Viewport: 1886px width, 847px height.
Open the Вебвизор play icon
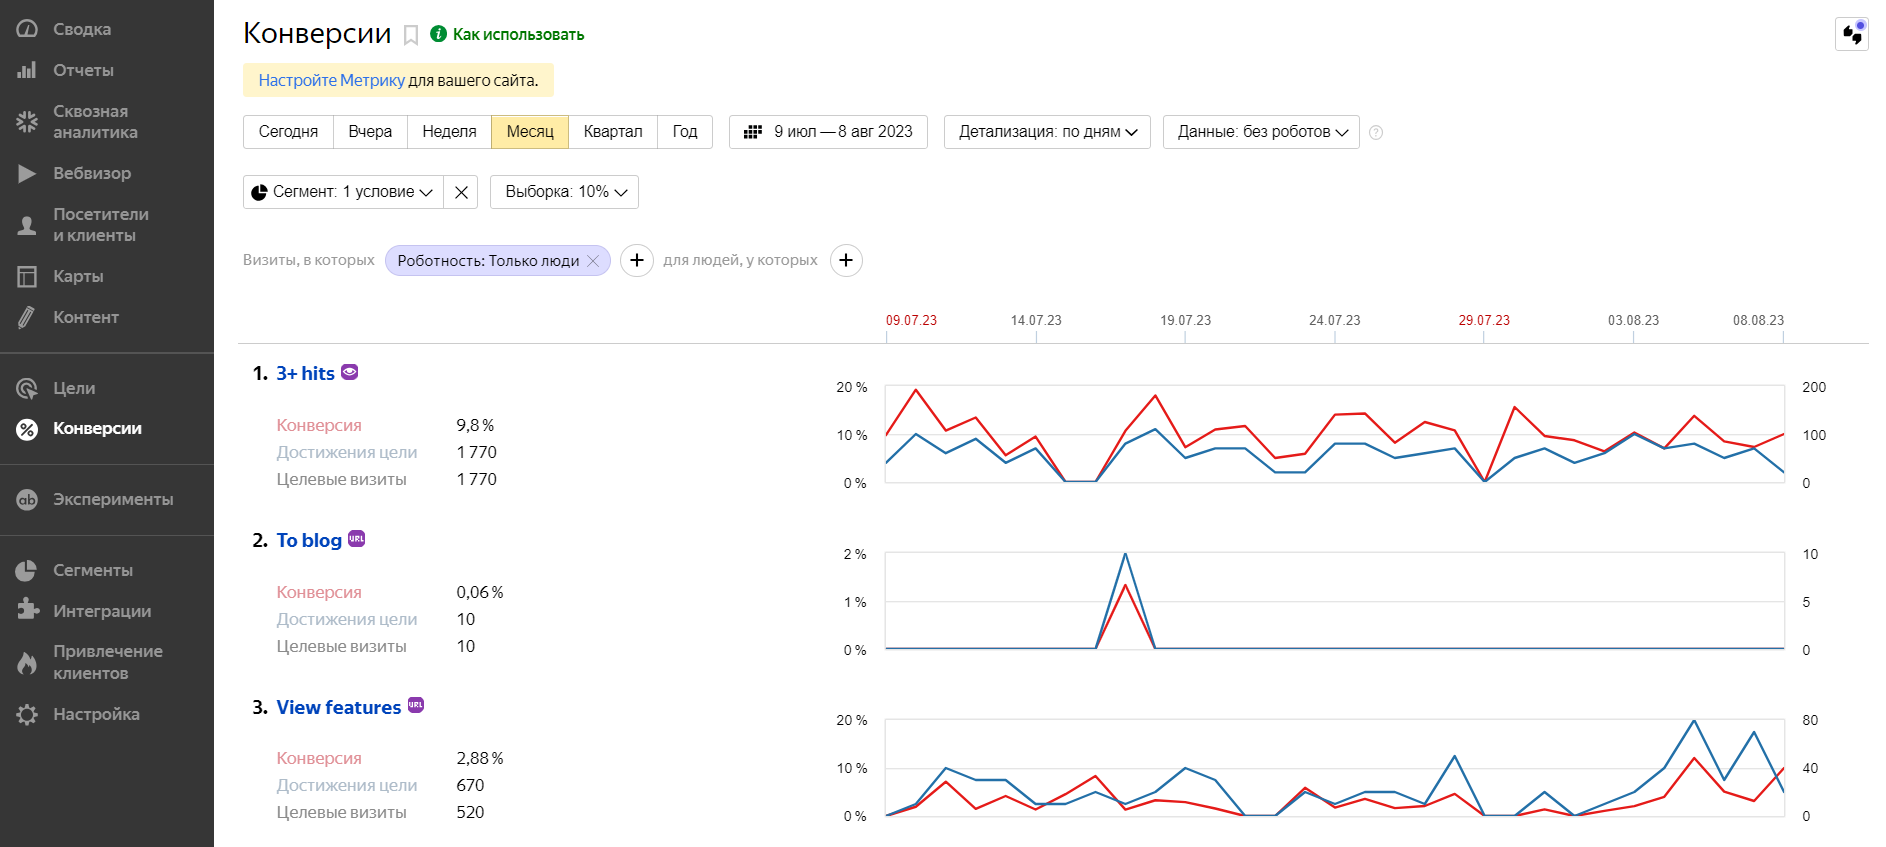(x=27, y=173)
